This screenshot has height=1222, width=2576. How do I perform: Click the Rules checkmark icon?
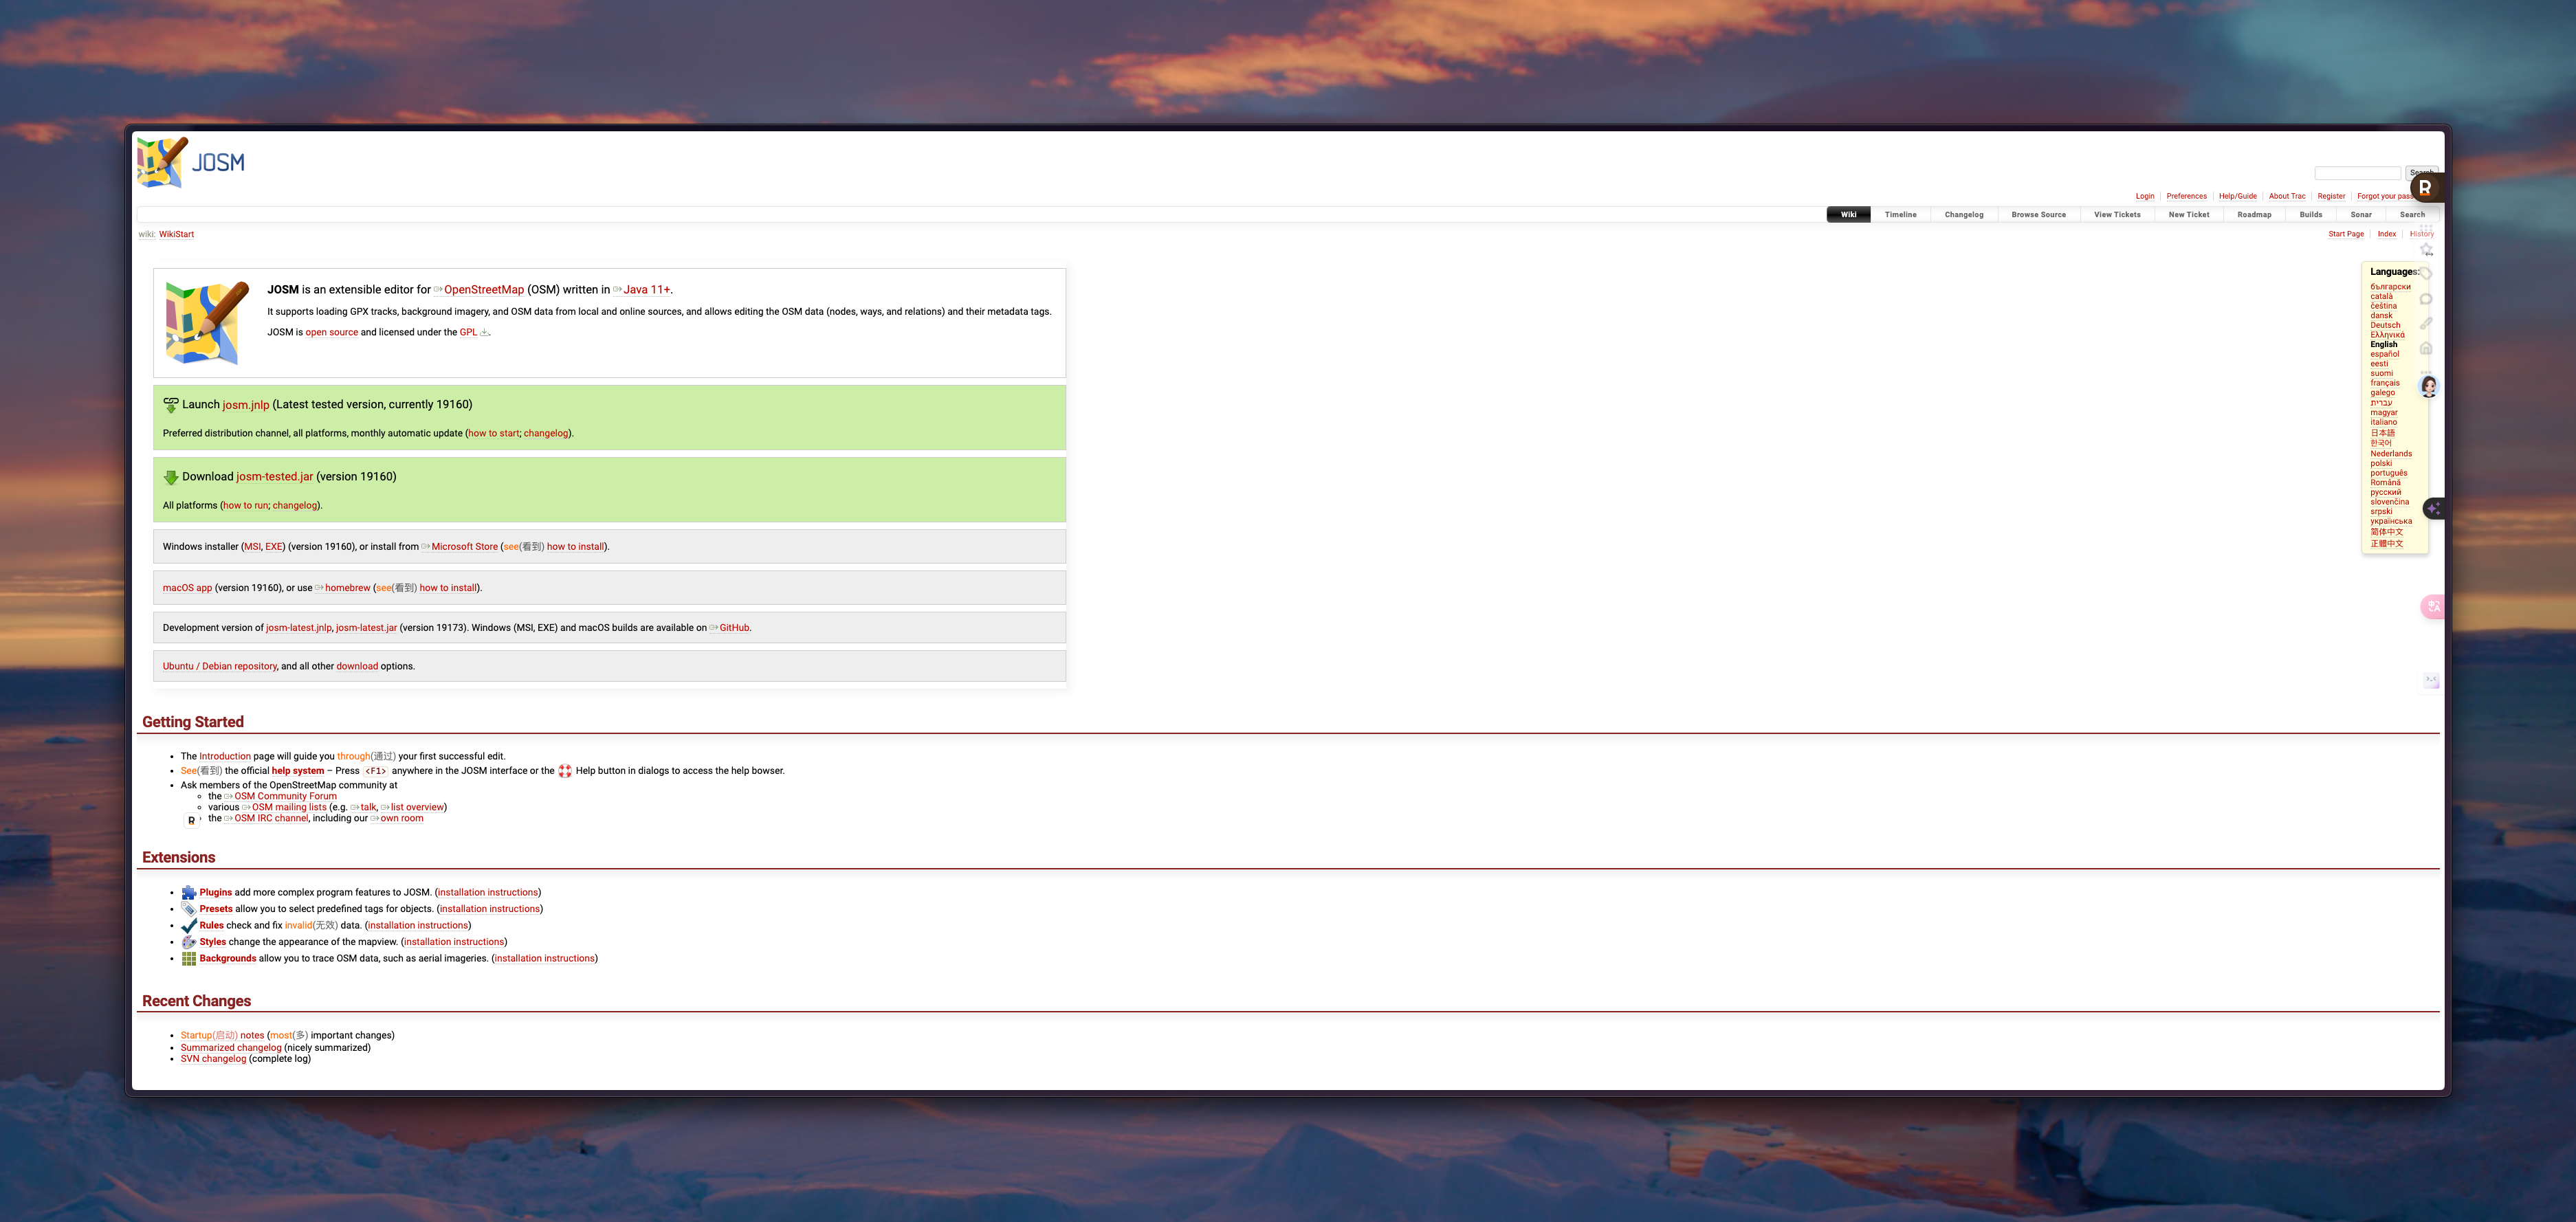(189, 926)
